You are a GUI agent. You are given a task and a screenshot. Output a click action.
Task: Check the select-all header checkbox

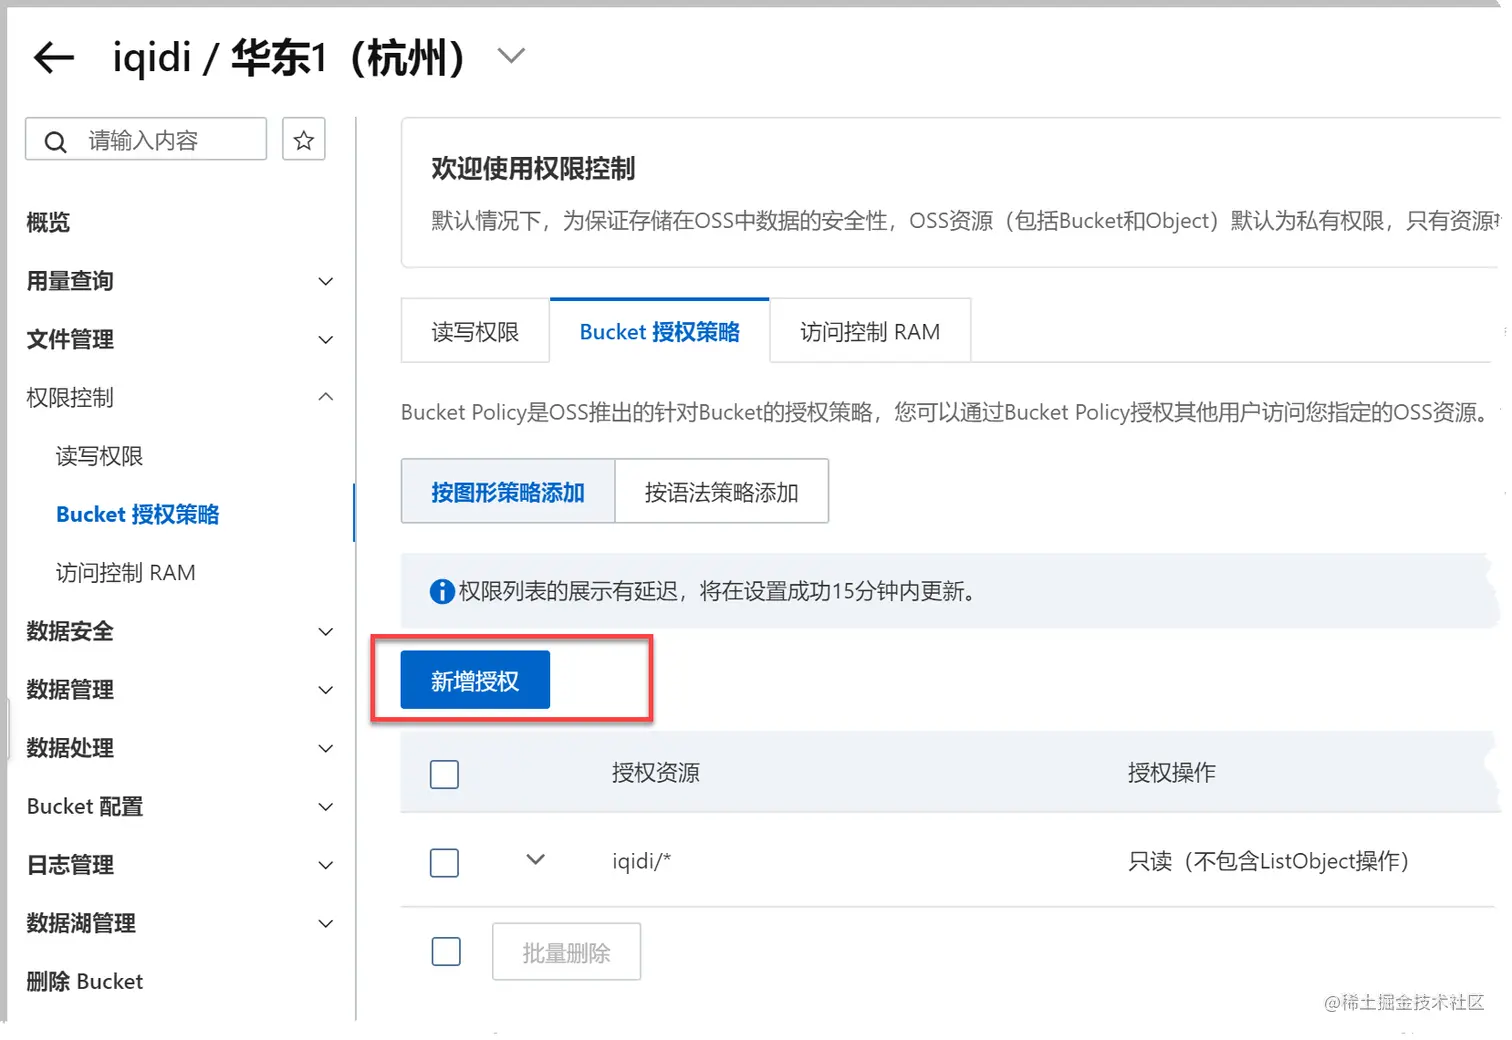click(444, 774)
